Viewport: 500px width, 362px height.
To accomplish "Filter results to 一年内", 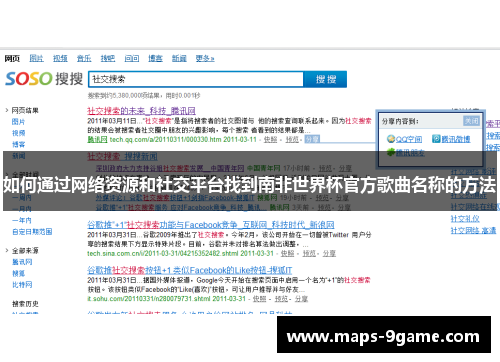I will [x=22, y=220].
